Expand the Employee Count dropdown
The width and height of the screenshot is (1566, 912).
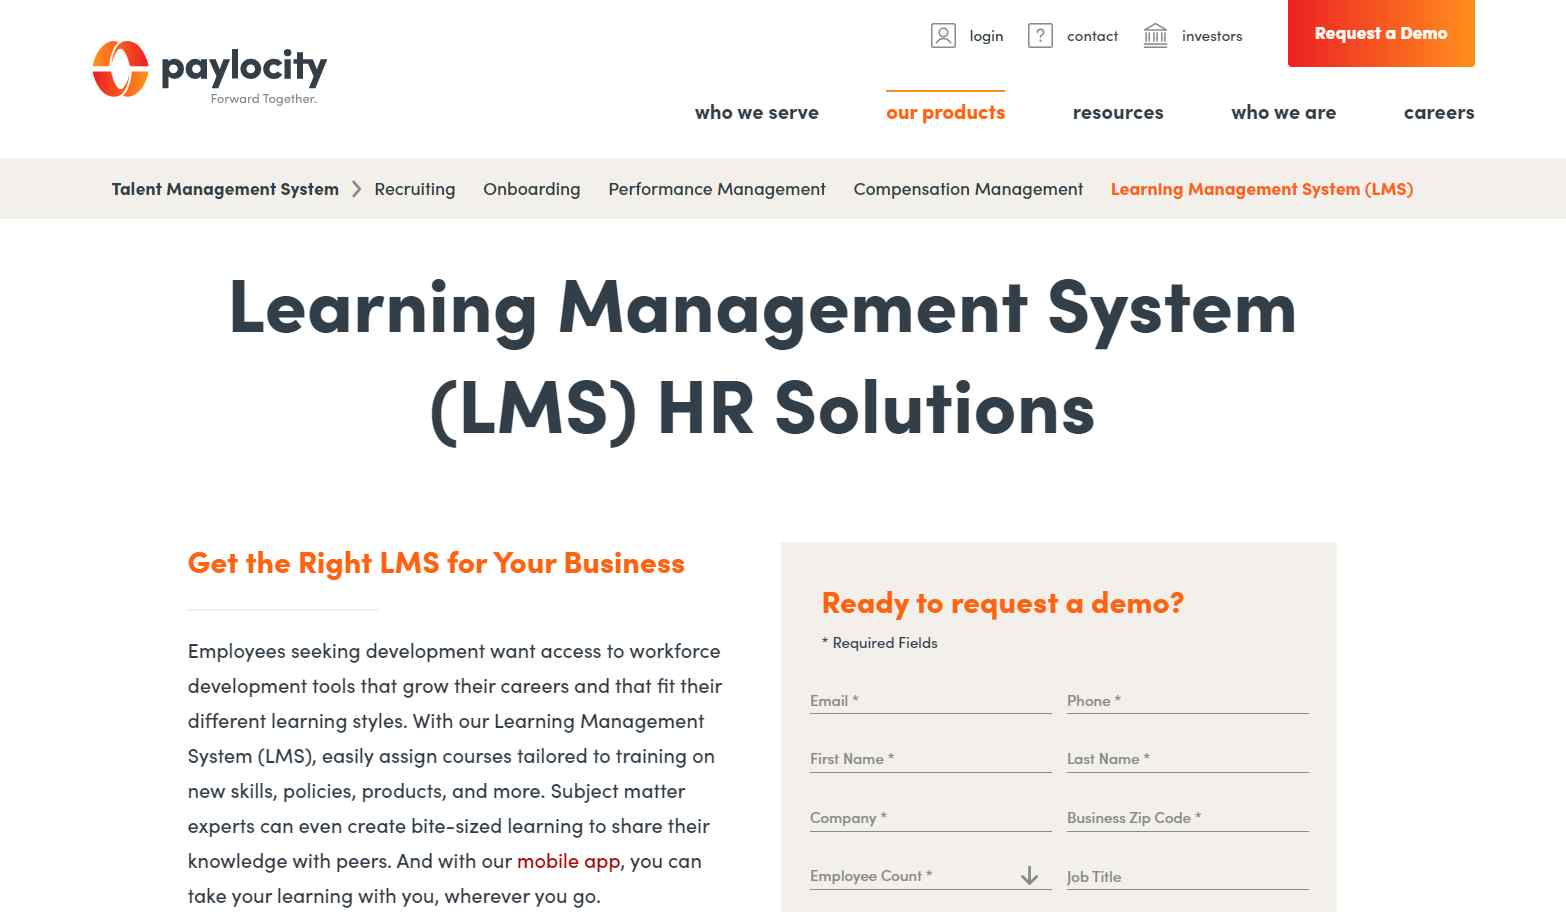click(931, 876)
